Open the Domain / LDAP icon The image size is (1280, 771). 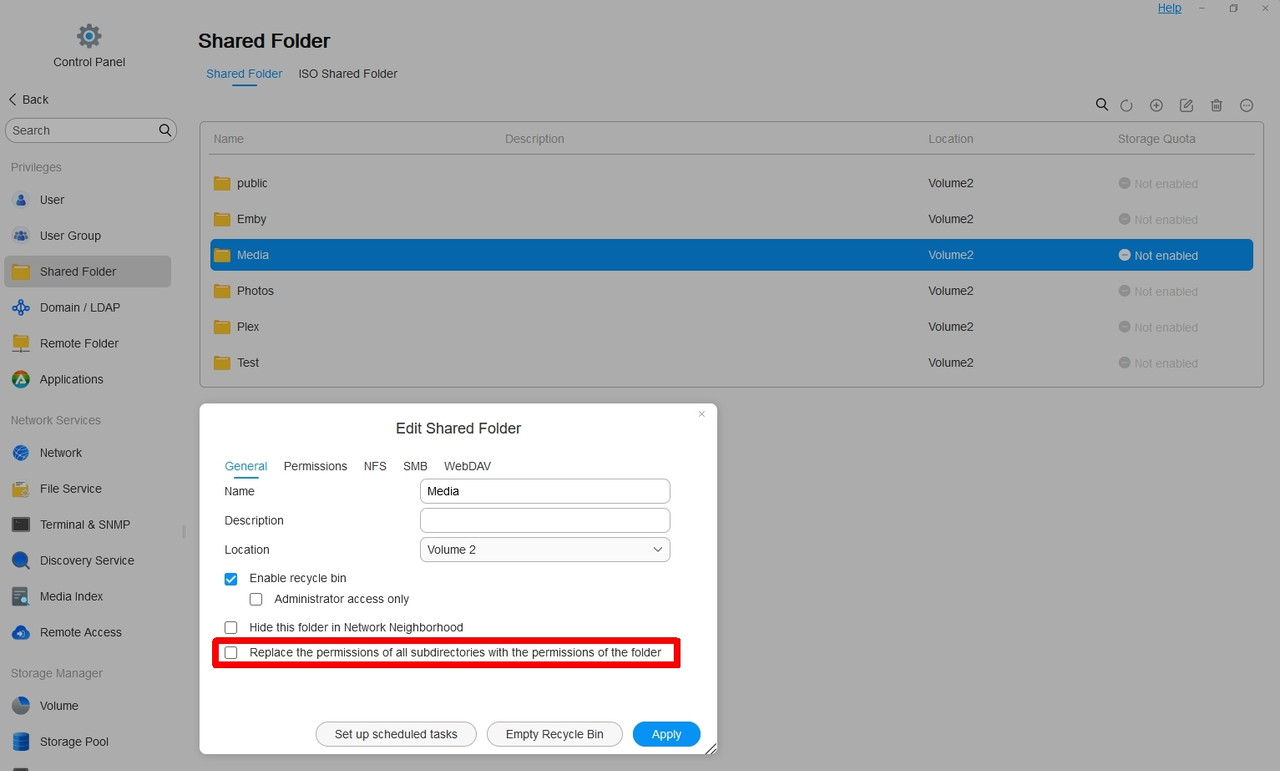pos(21,308)
